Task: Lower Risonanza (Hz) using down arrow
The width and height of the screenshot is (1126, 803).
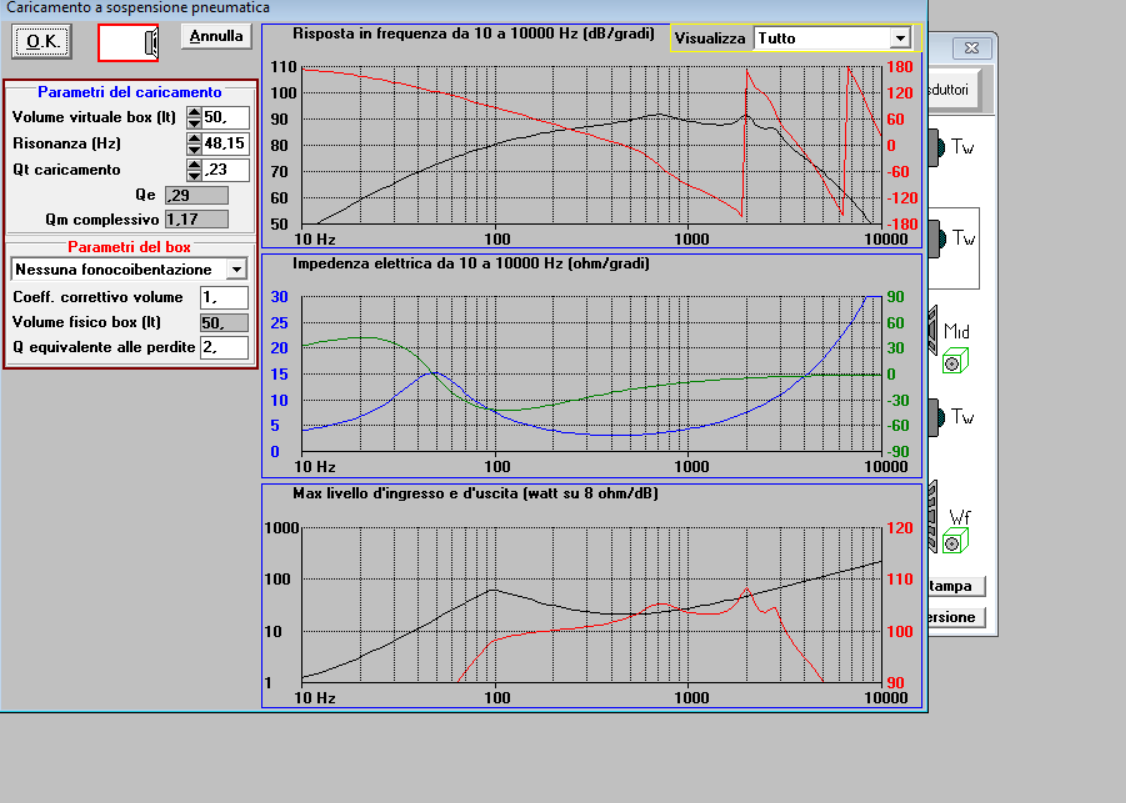Action: pos(194,149)
